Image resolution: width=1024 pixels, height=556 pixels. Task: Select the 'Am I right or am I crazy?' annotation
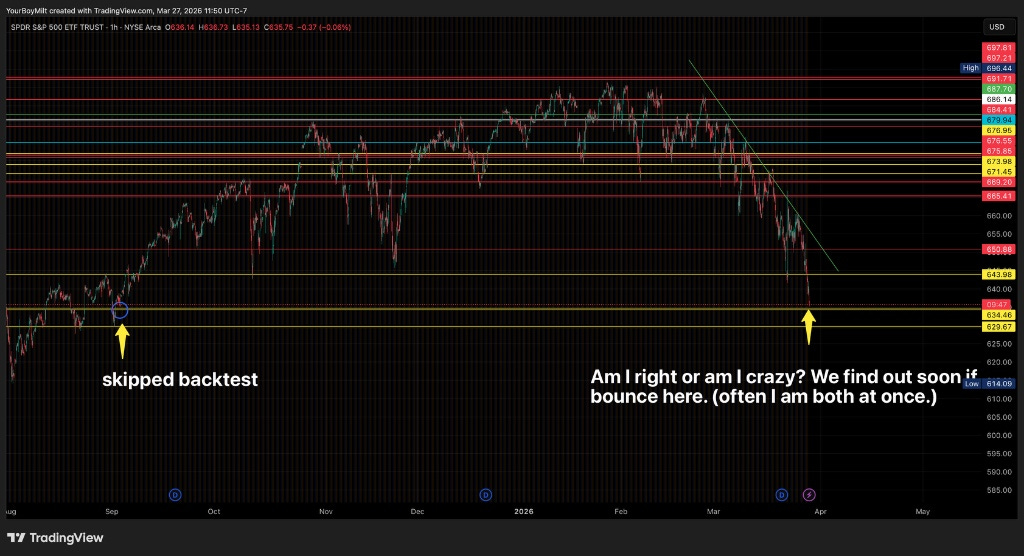coord(784,386)
